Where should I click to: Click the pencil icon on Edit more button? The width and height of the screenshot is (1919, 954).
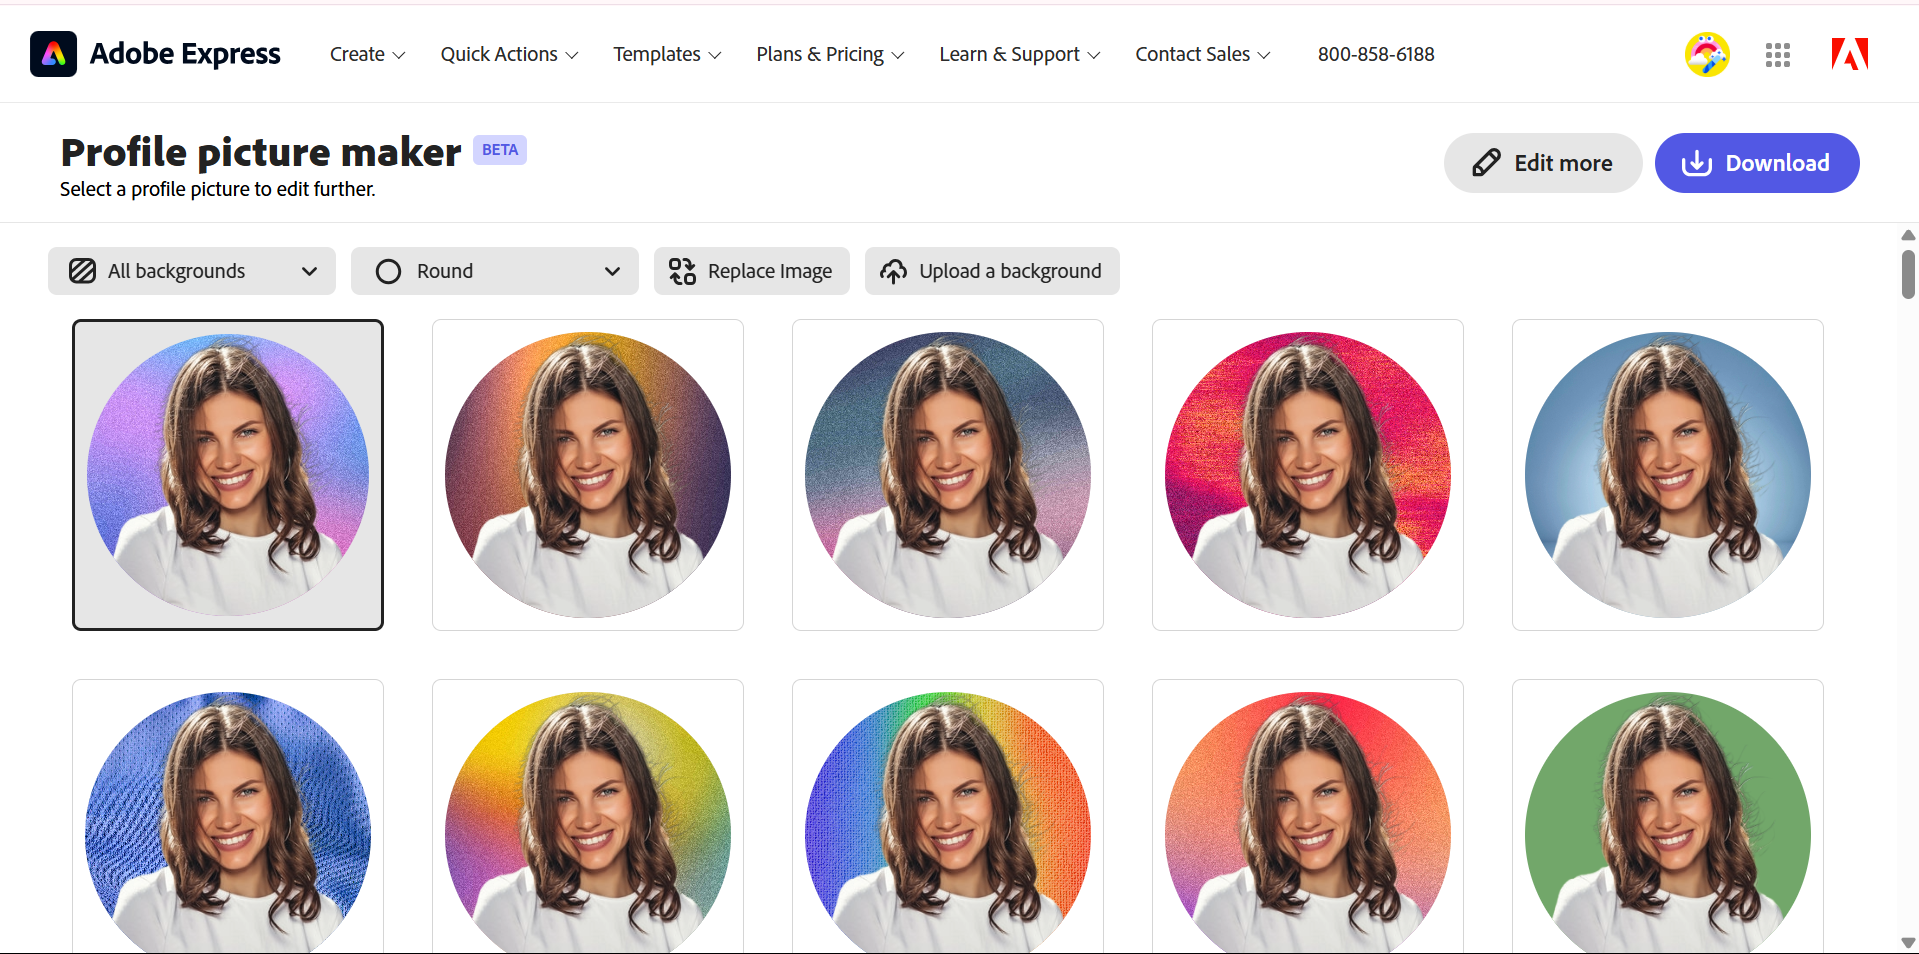tap(1487, 162)
